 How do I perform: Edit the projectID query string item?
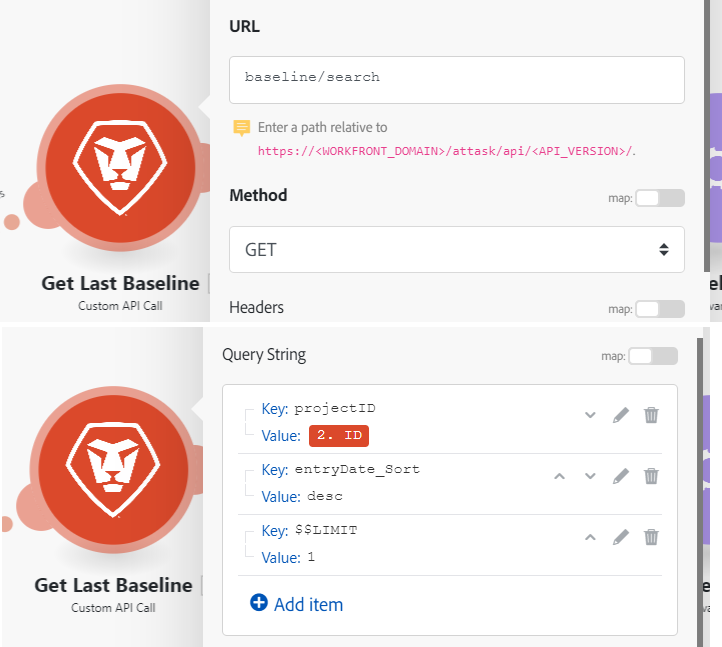(x=621, y=415)
